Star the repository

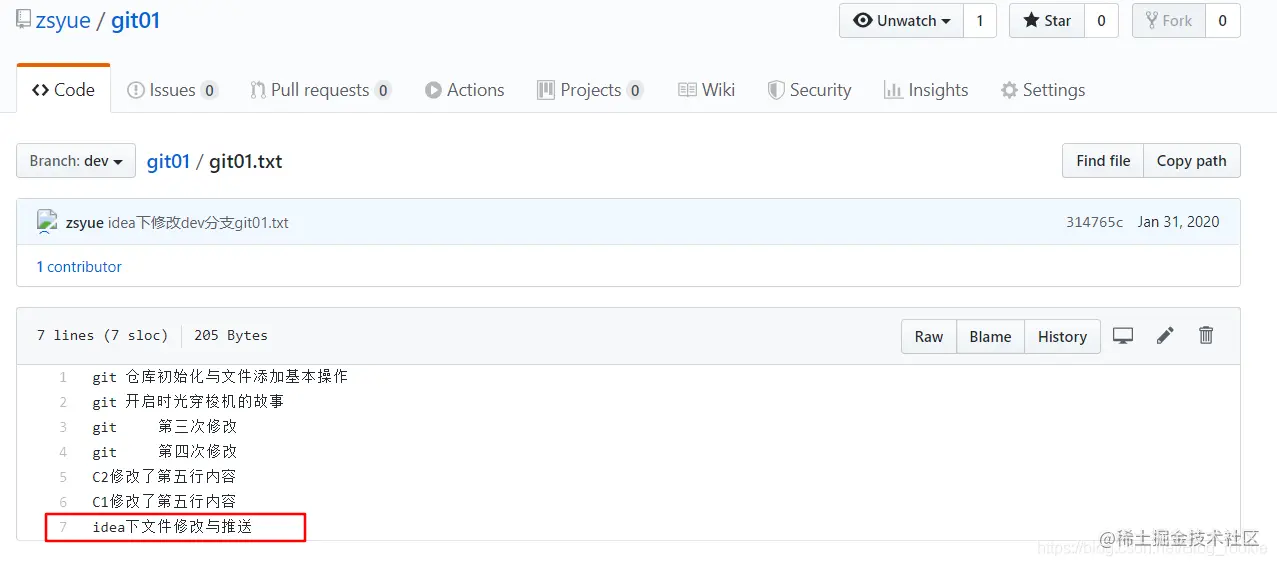[1047, 21]
